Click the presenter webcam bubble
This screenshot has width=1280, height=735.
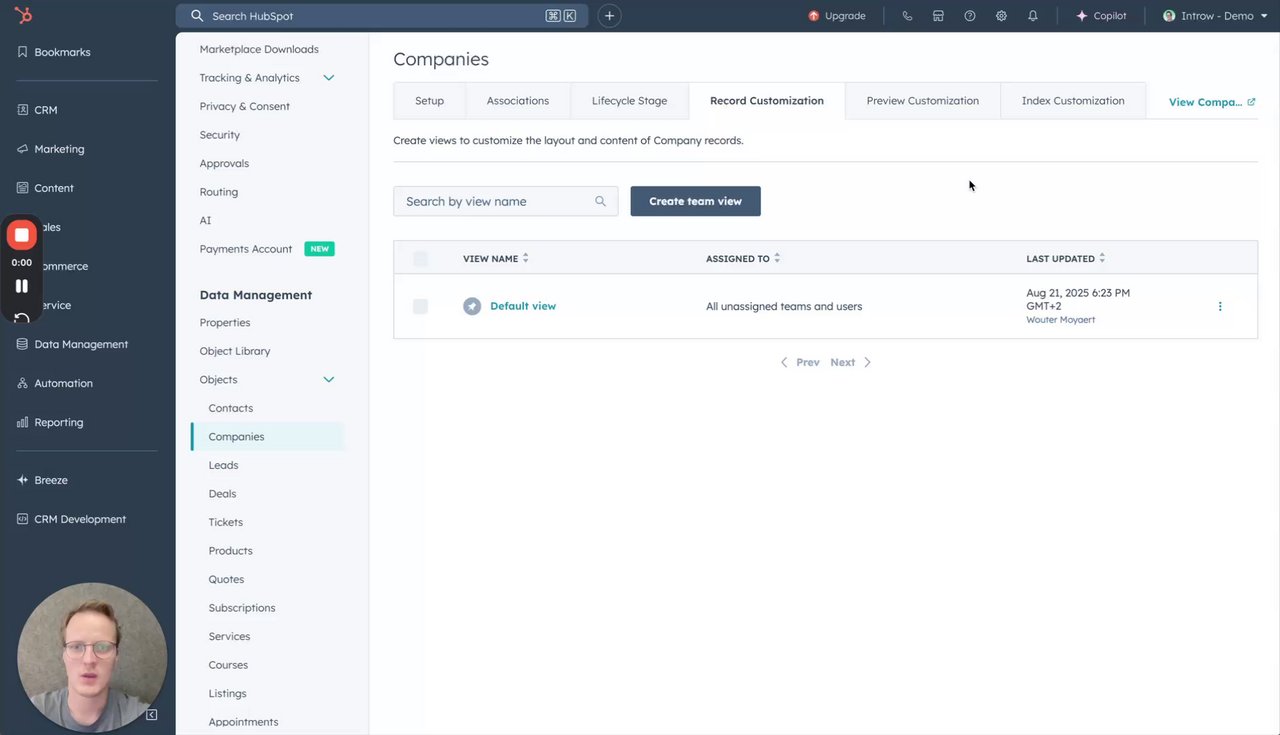pyautogui.click(x=92, y=657)
